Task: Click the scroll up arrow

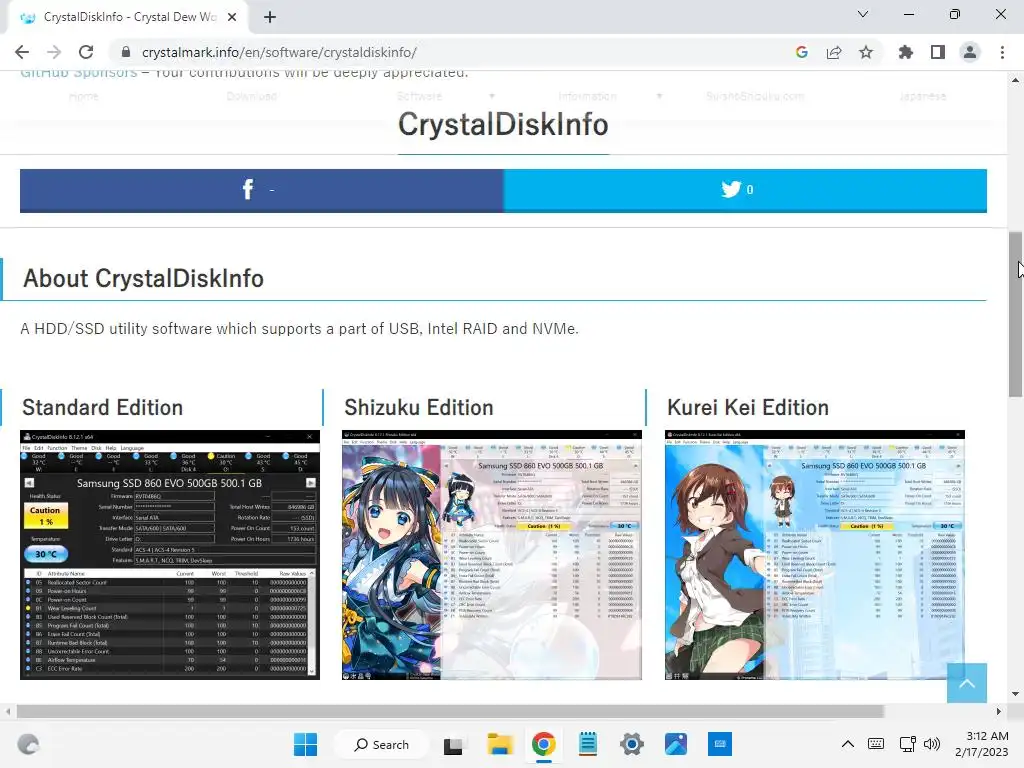Action: 1016,80
